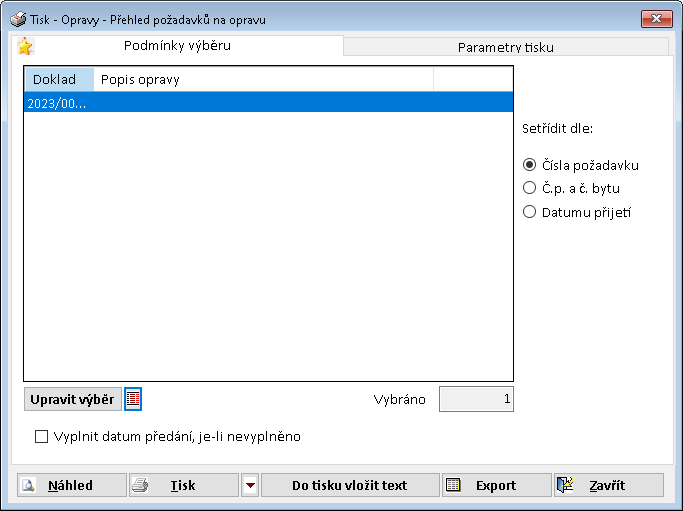
Task: Click the yellow star favorites icon
Action: 25,46
